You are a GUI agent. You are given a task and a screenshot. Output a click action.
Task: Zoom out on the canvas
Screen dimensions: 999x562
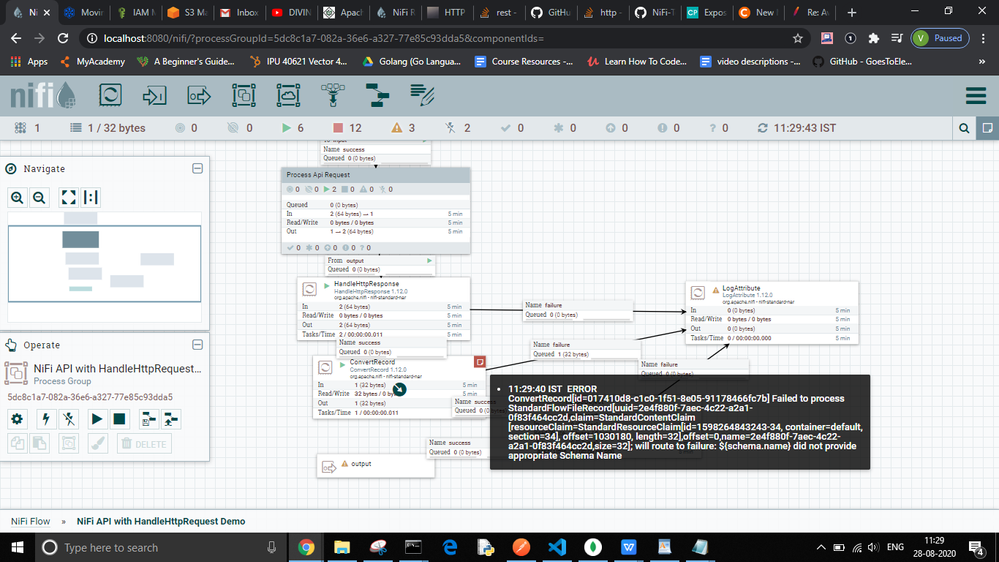tap(40, 198)
